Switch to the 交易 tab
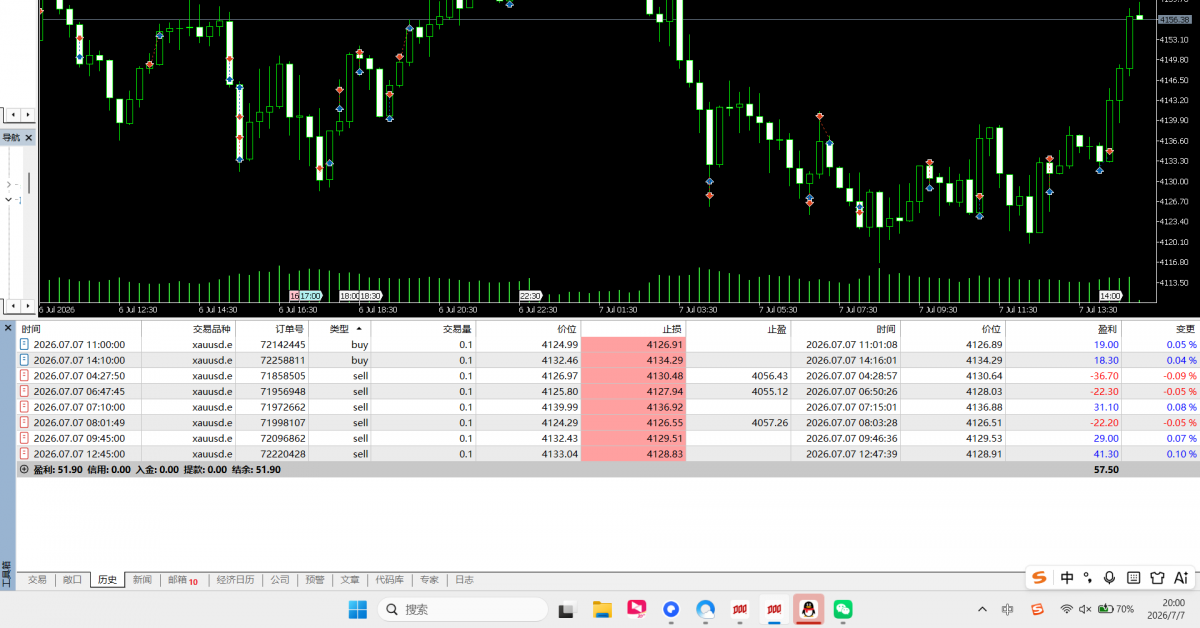The width and height of the screenshot is (1200, 628). point(37,580)
